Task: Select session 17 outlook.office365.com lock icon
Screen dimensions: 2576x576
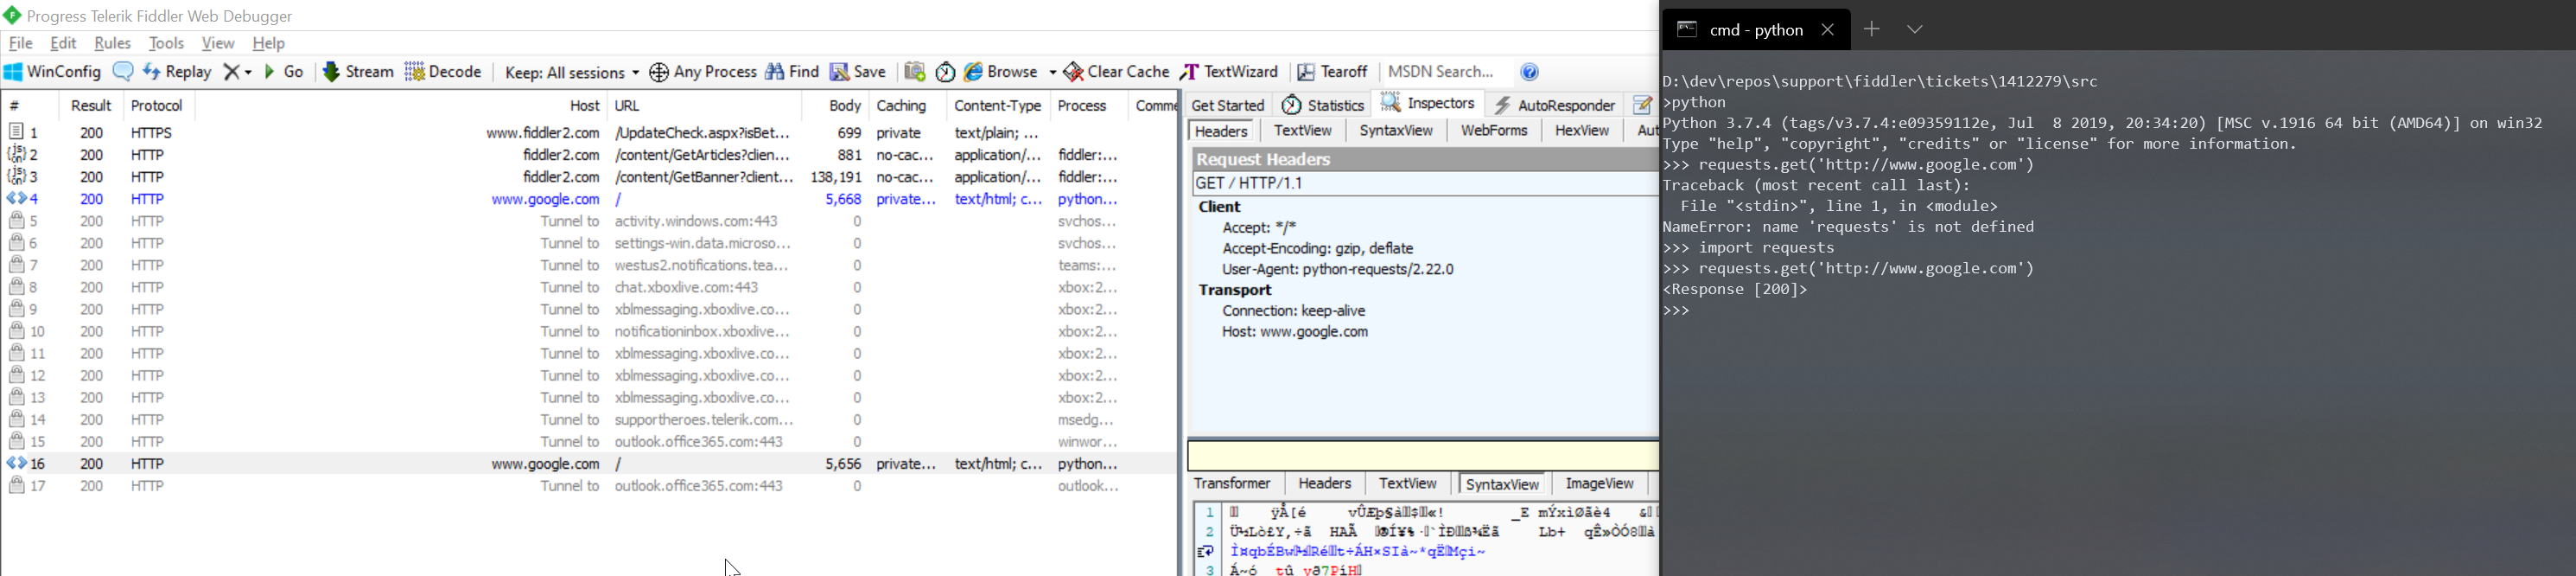Action: [17, 485]
